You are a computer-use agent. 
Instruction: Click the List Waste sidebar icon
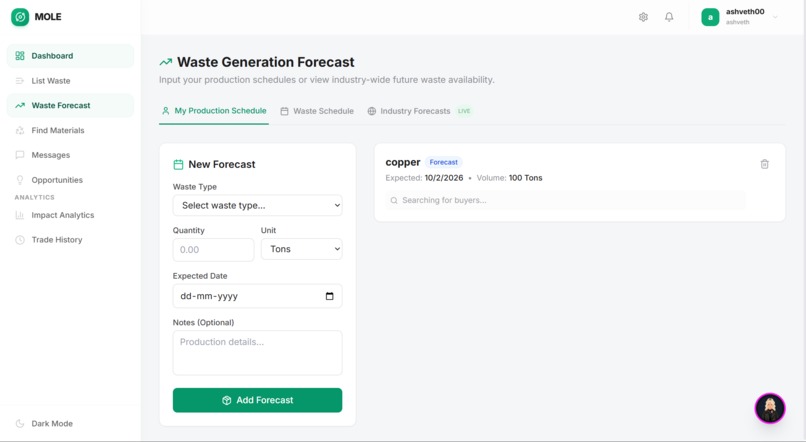click(20, 81)
